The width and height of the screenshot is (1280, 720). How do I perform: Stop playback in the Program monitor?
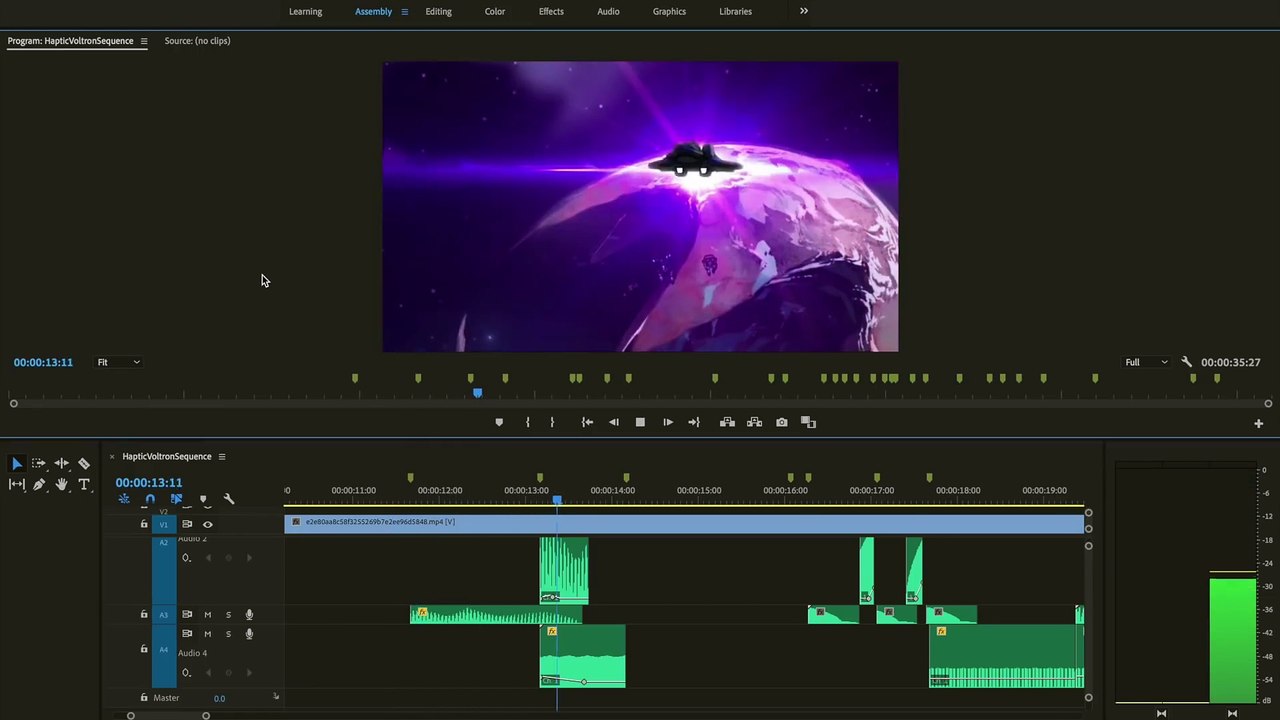640,422
